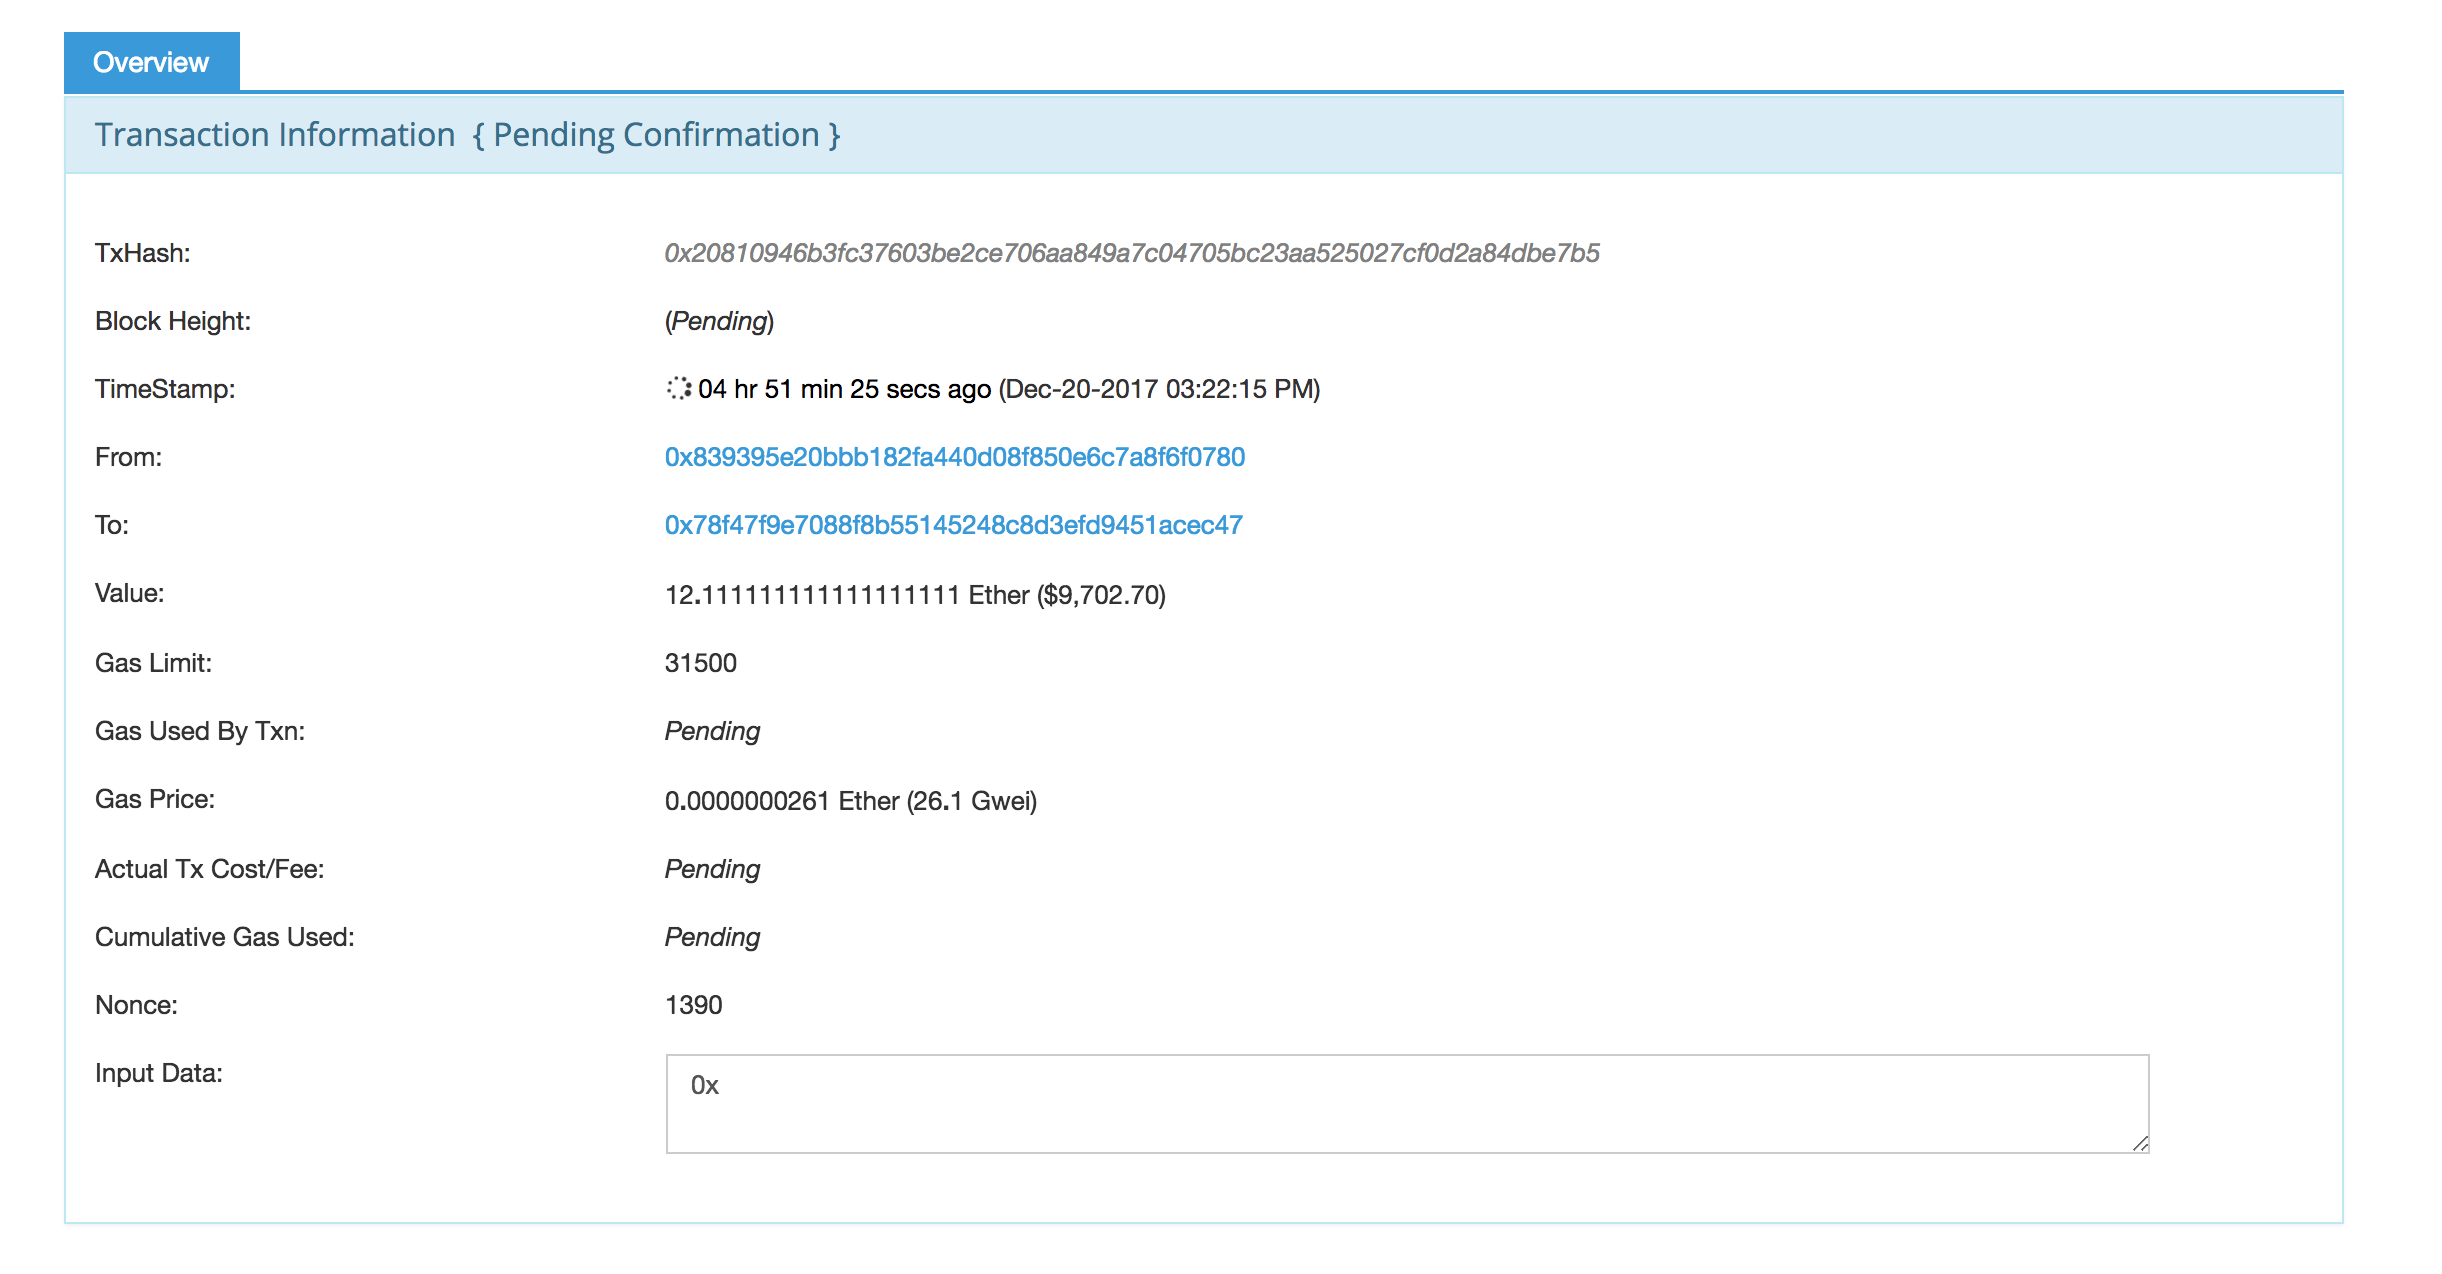The image size is (2442, 1274).
Task: Select the TxHash value text
Action: pos(1130,253)
